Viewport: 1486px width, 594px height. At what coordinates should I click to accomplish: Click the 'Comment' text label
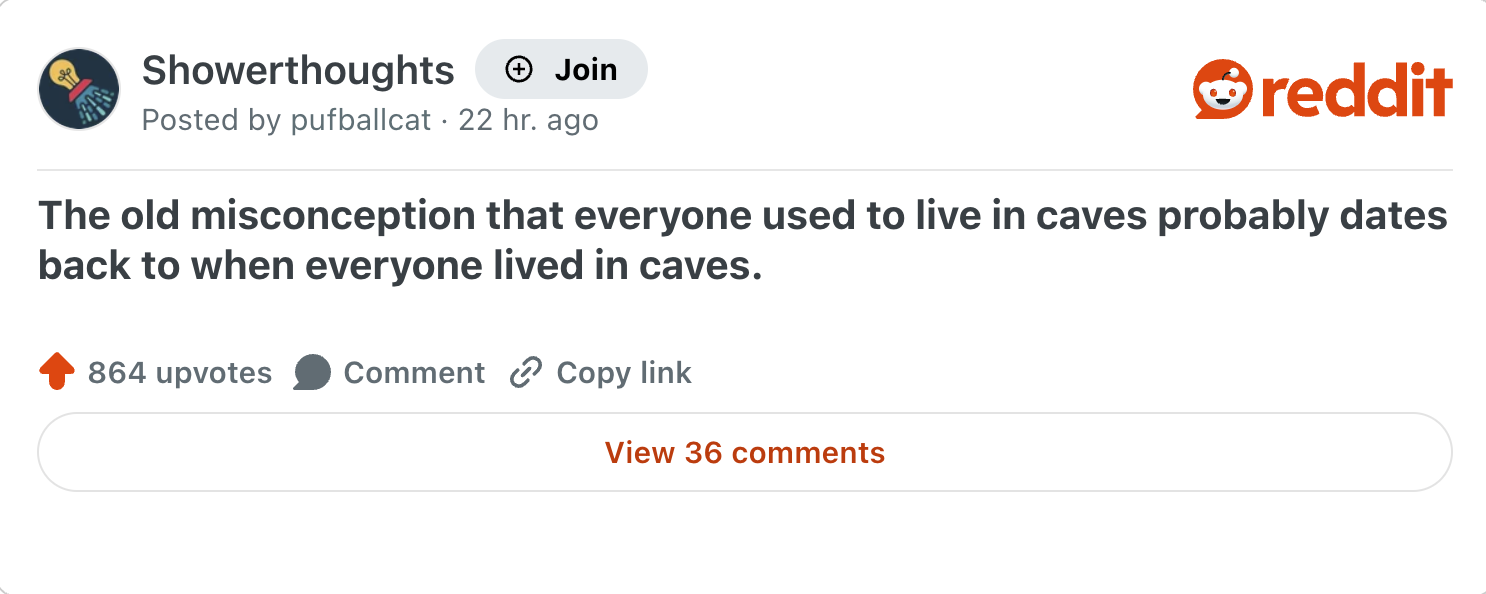[414, 373]
